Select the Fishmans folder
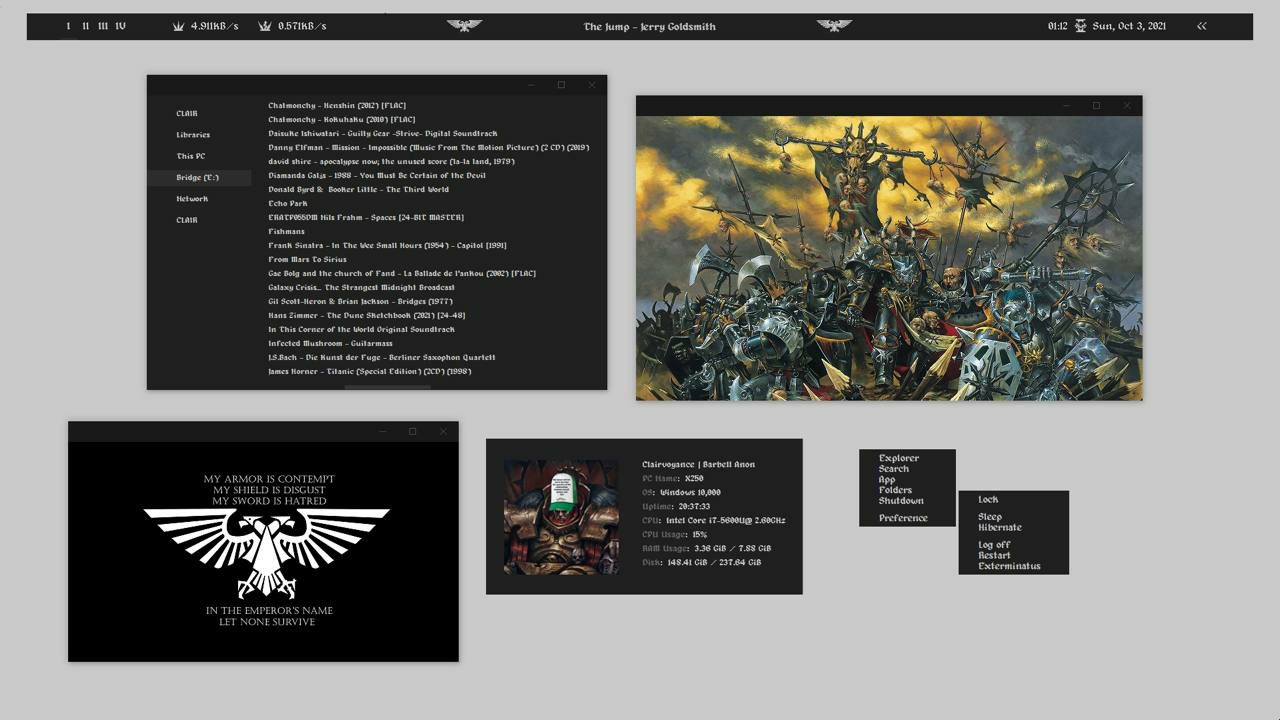This screenshot has height=720, width=1280. (x=286, y=231)
